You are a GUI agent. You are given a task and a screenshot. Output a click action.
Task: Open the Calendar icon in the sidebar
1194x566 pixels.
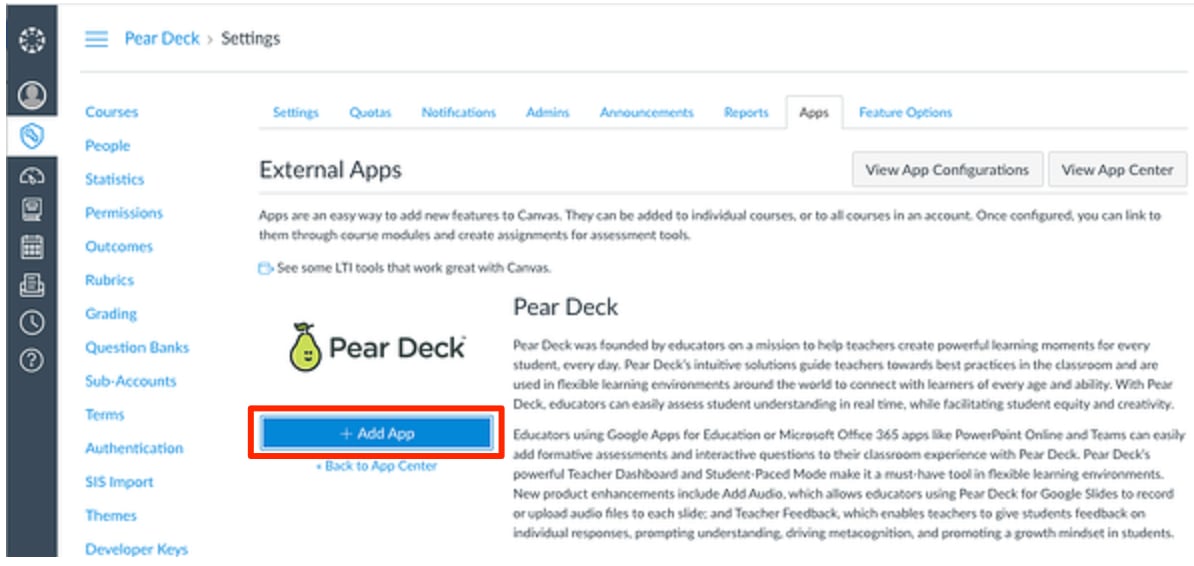tap(31, 248)
